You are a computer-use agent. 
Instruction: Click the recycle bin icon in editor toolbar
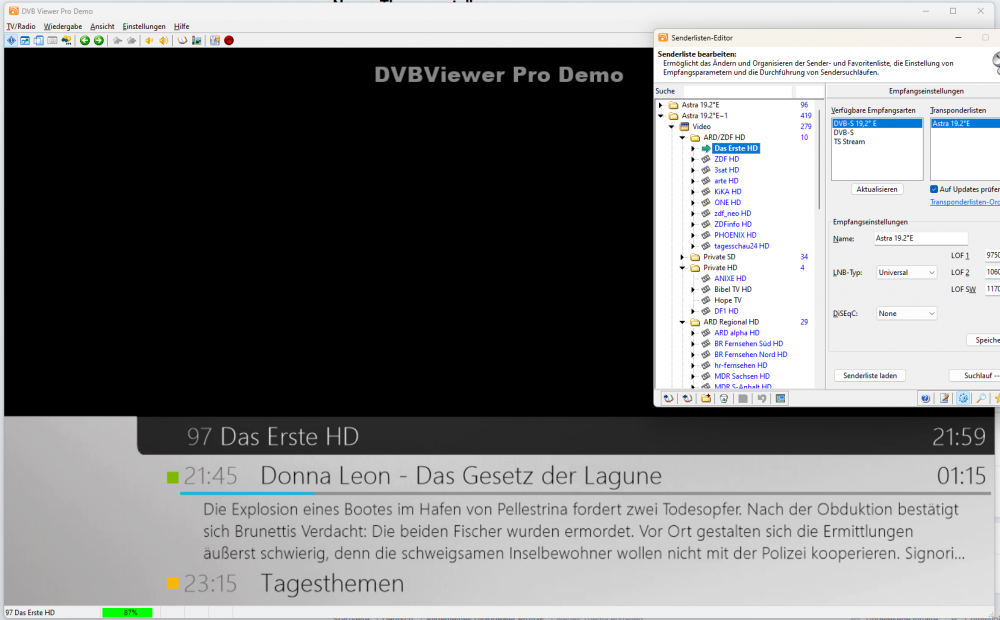coord(723,398)
